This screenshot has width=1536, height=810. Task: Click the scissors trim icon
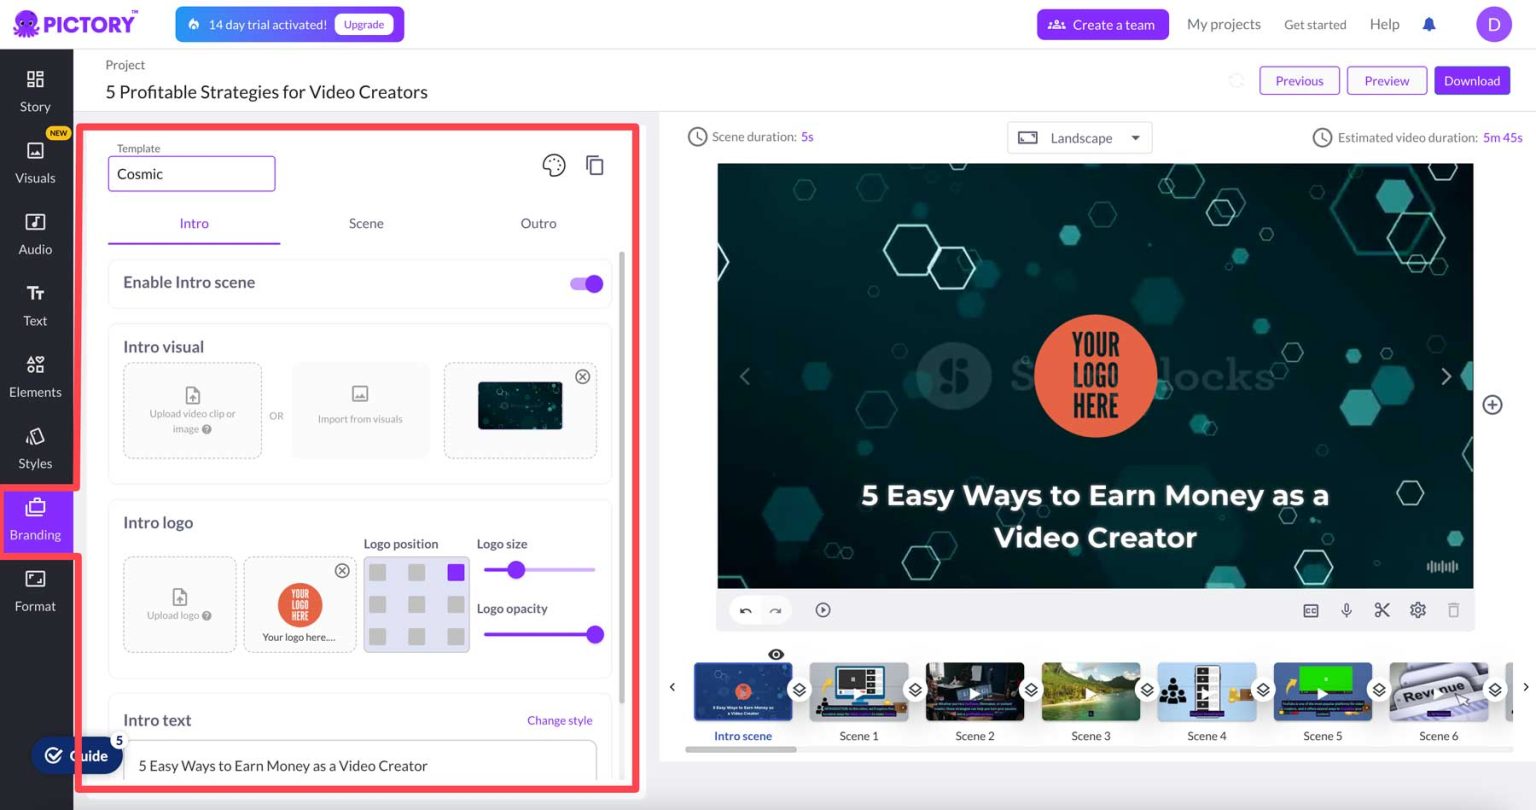click(1382, 610)
